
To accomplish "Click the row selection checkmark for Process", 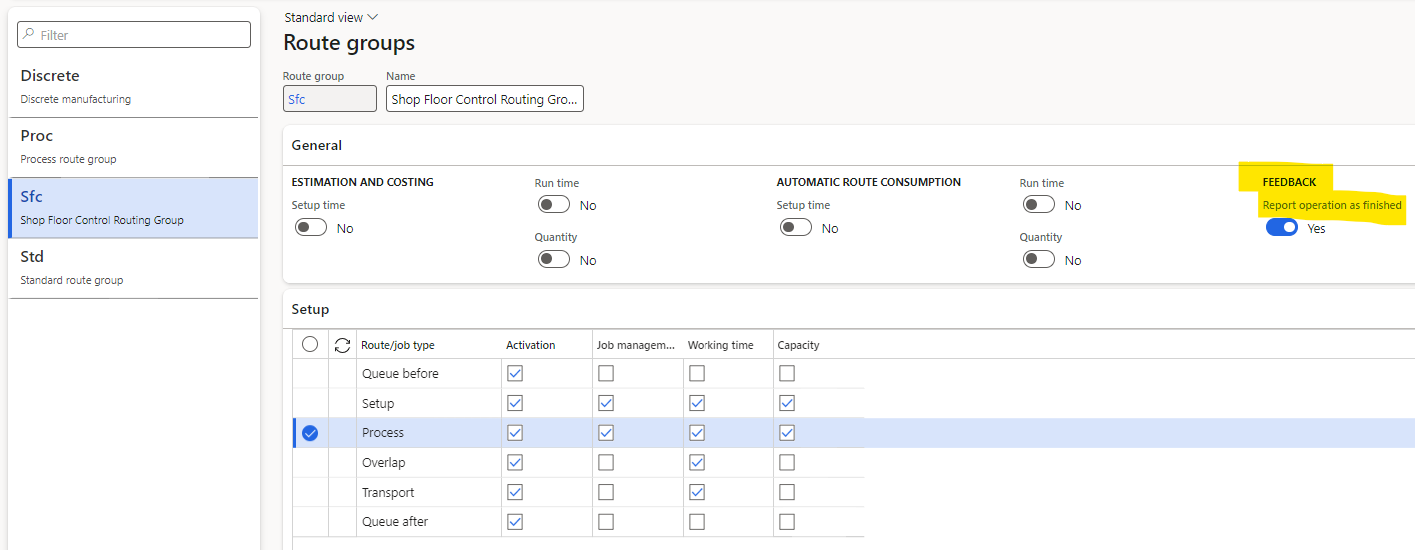I will (310, 433).
